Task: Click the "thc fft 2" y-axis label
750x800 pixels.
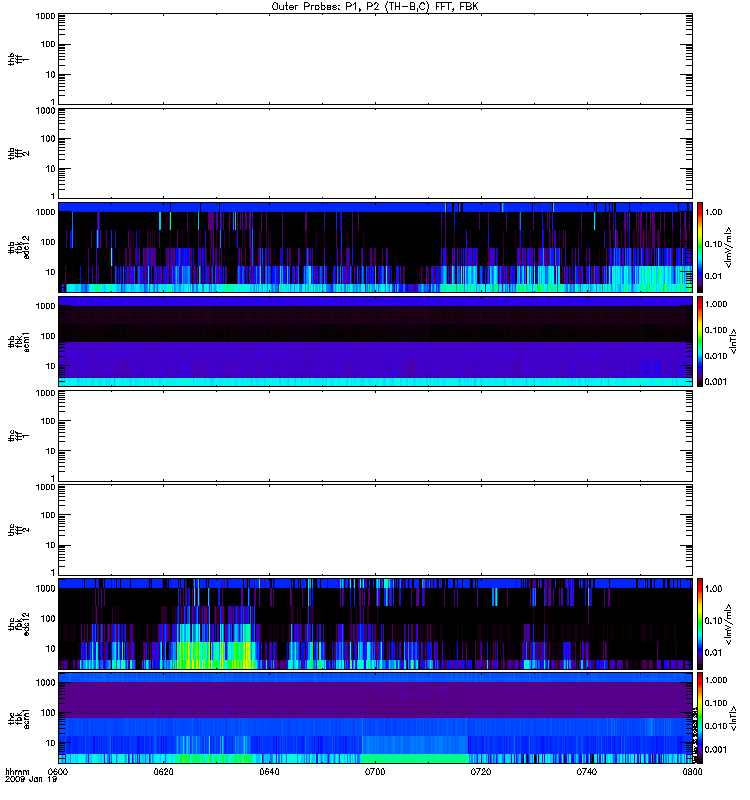Action: (19, 530)
